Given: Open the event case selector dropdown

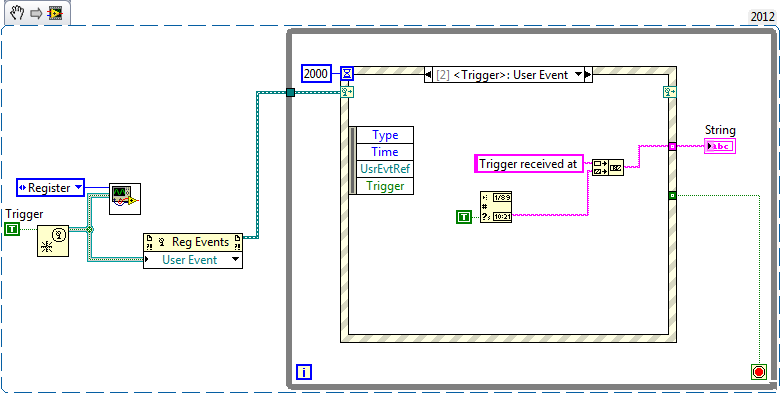Looking at the screenshot, I should point(578,75).
